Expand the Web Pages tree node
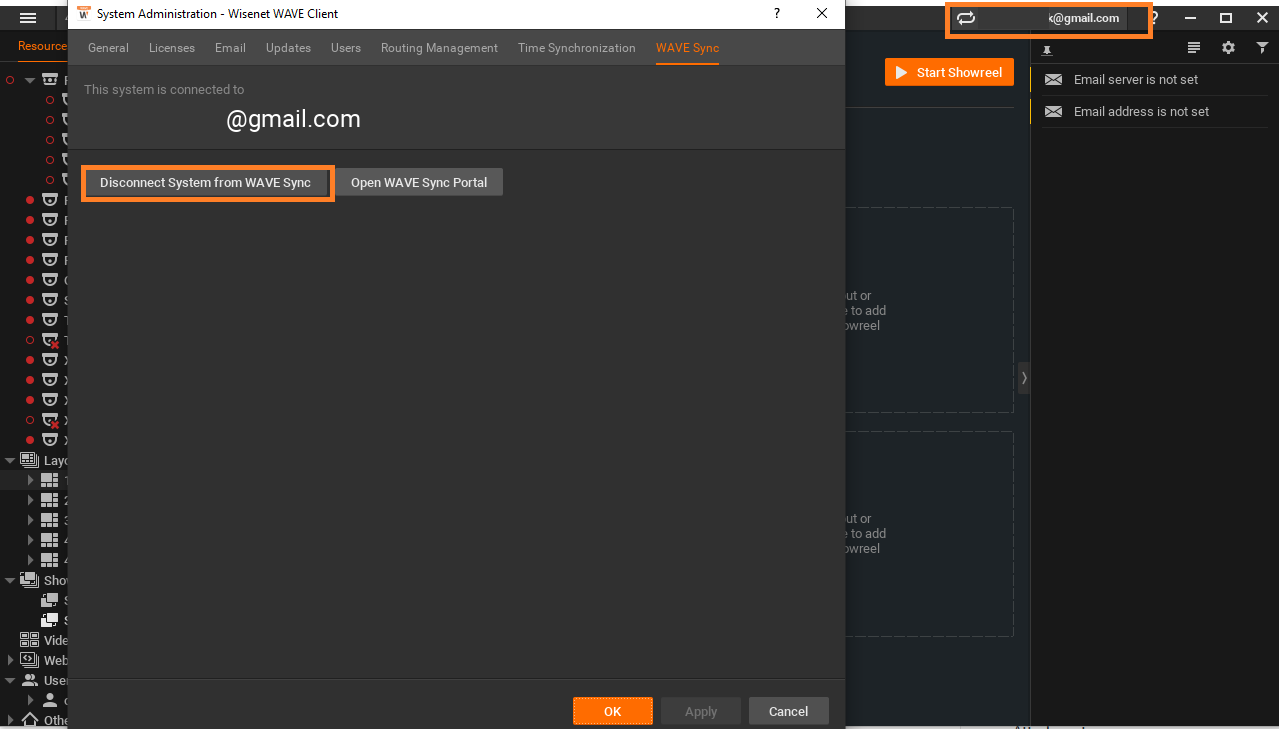This screenshot has height=729, width=1279. point(11,660)
